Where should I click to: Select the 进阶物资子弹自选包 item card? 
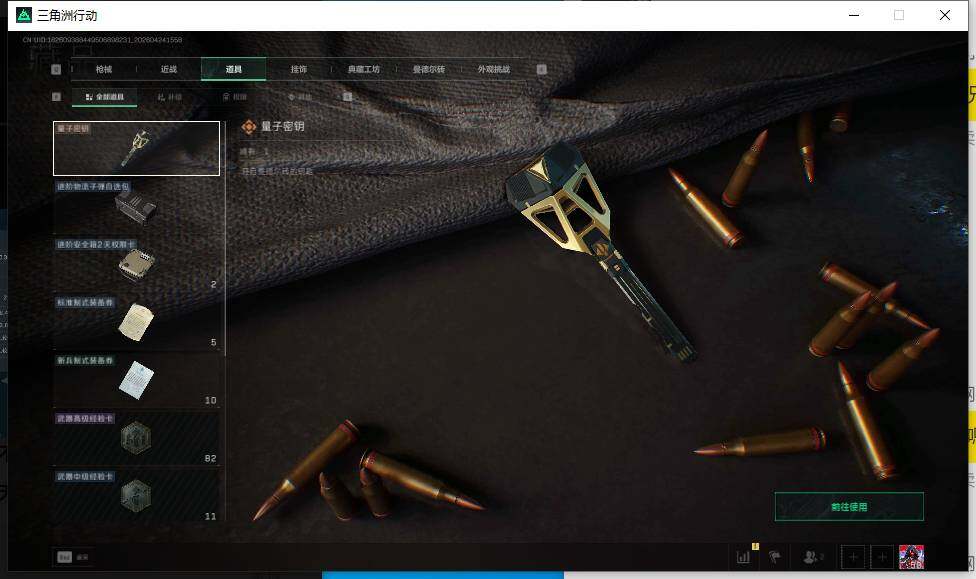[136, 206]
